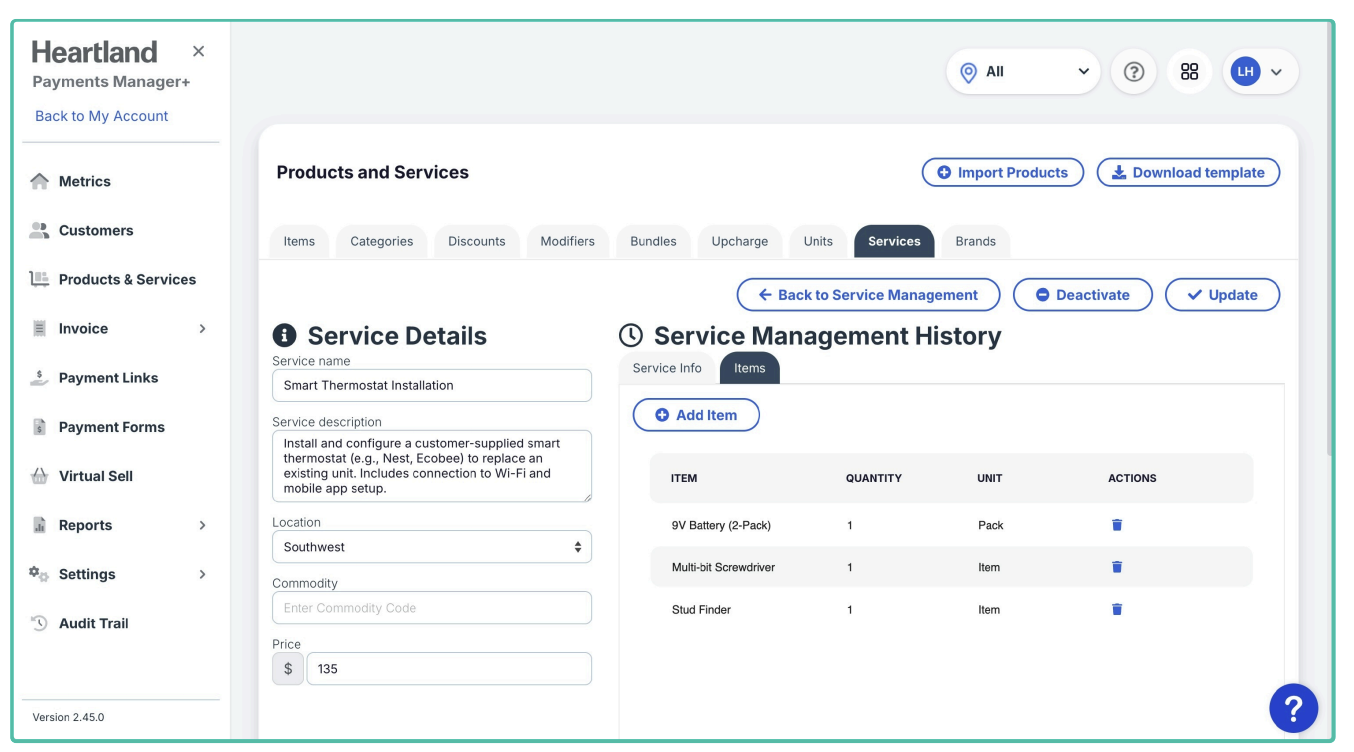
Task: Open Virtual Sell from sidebar
Action: (x=95, y=476)
